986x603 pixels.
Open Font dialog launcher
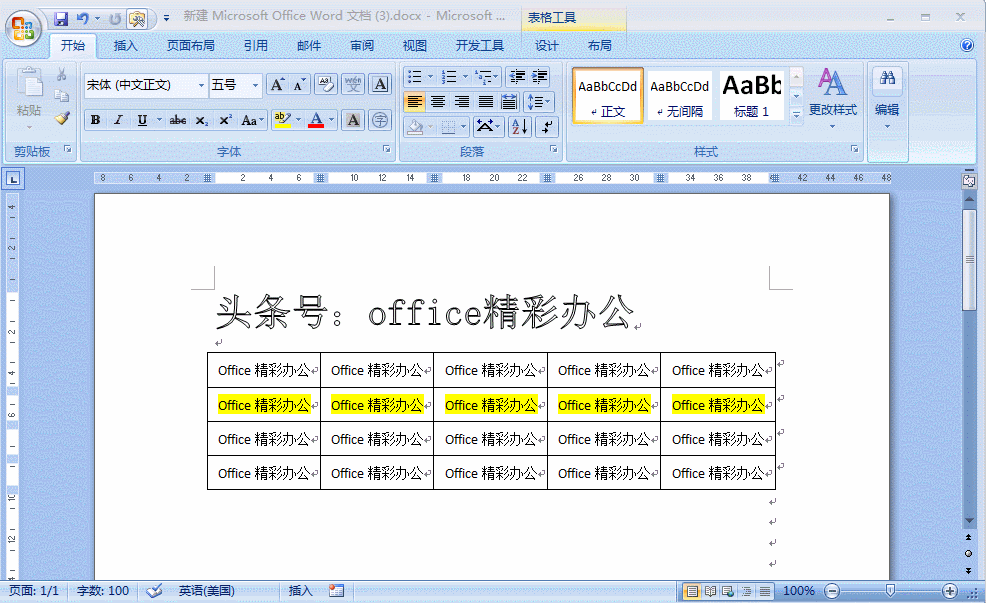coord(387,150)
